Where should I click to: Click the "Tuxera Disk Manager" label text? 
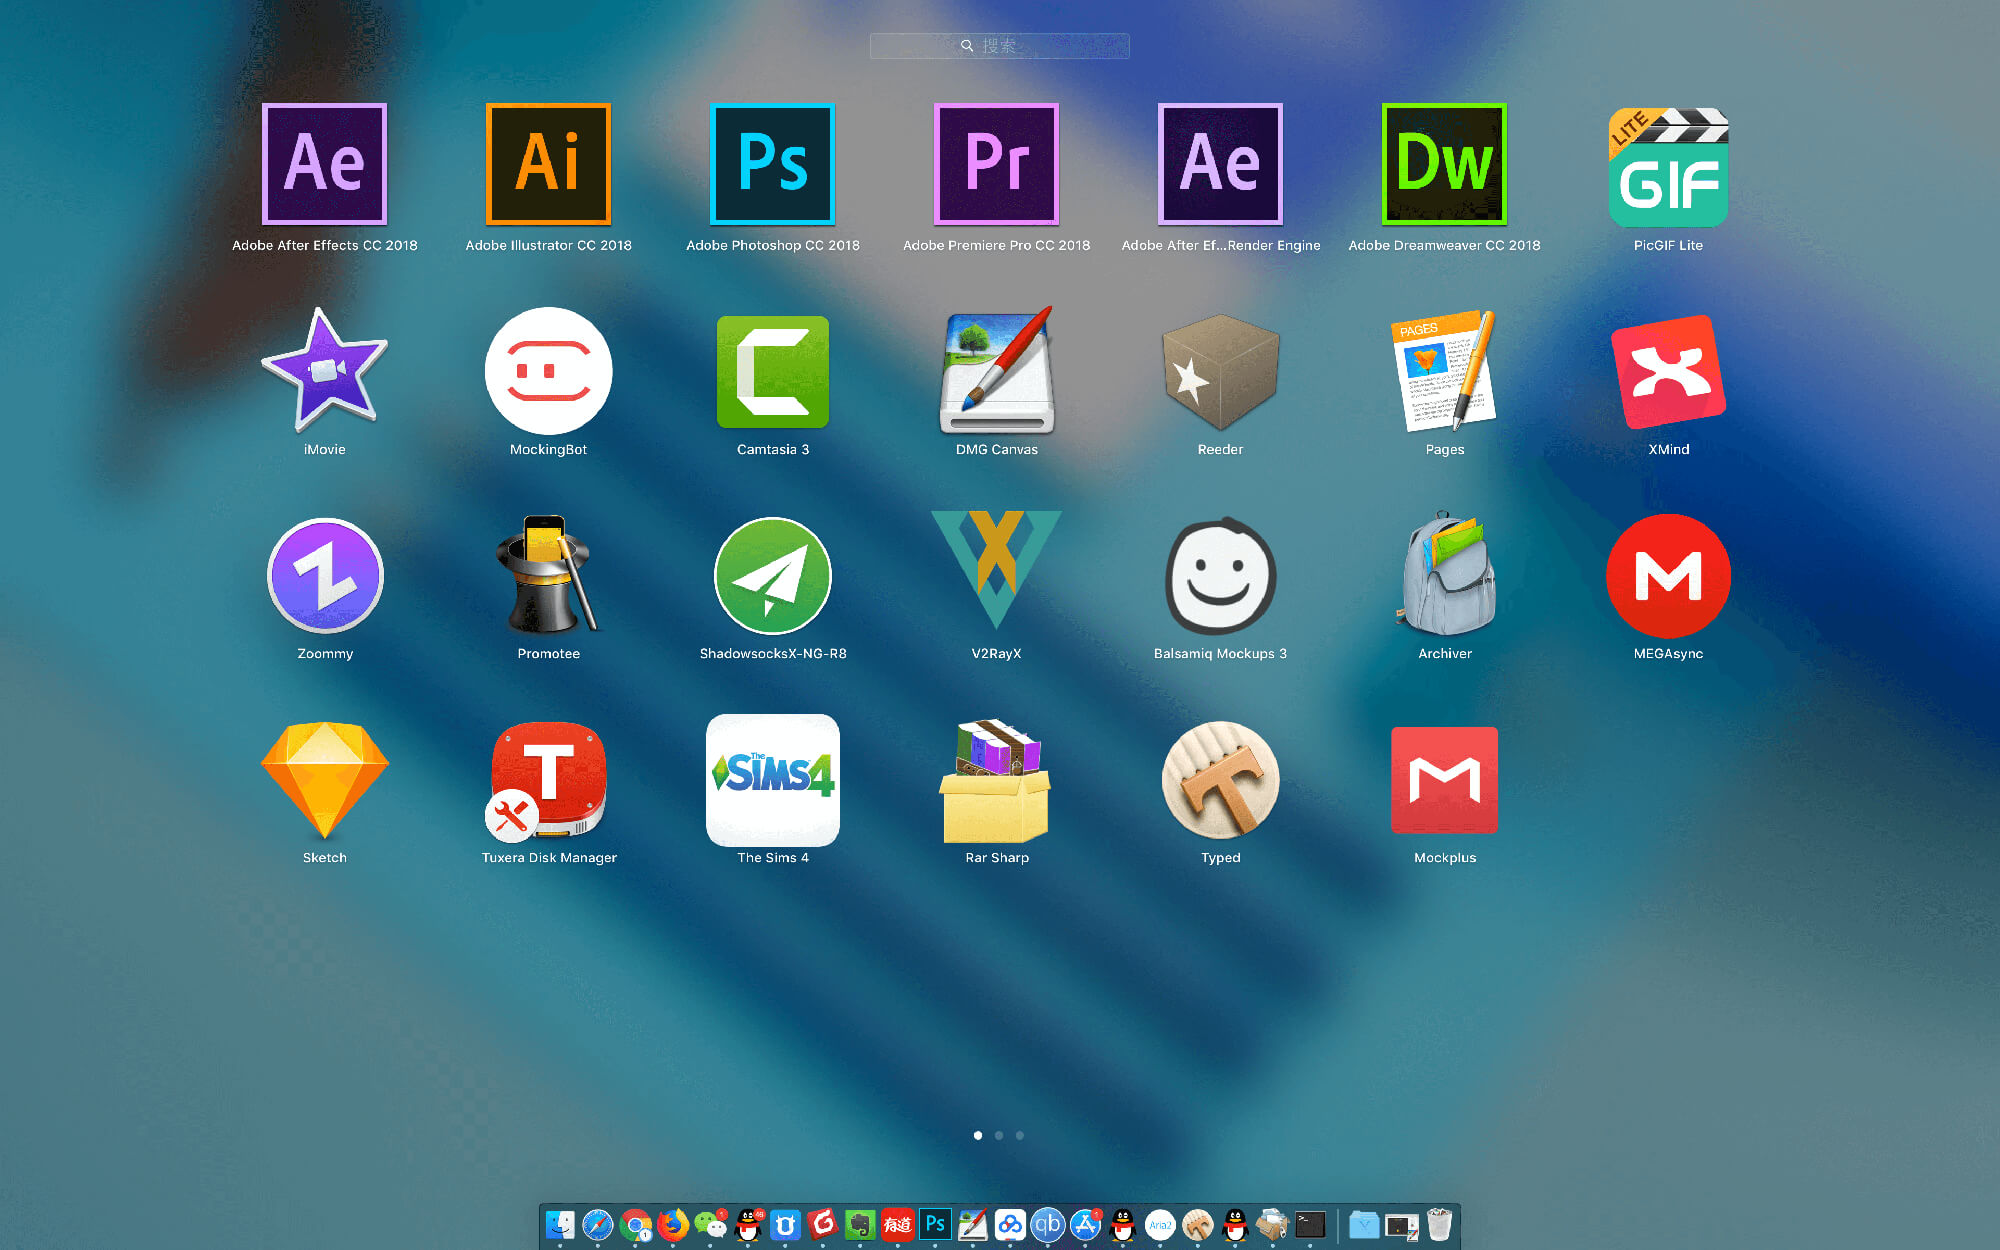coord(549,857)
